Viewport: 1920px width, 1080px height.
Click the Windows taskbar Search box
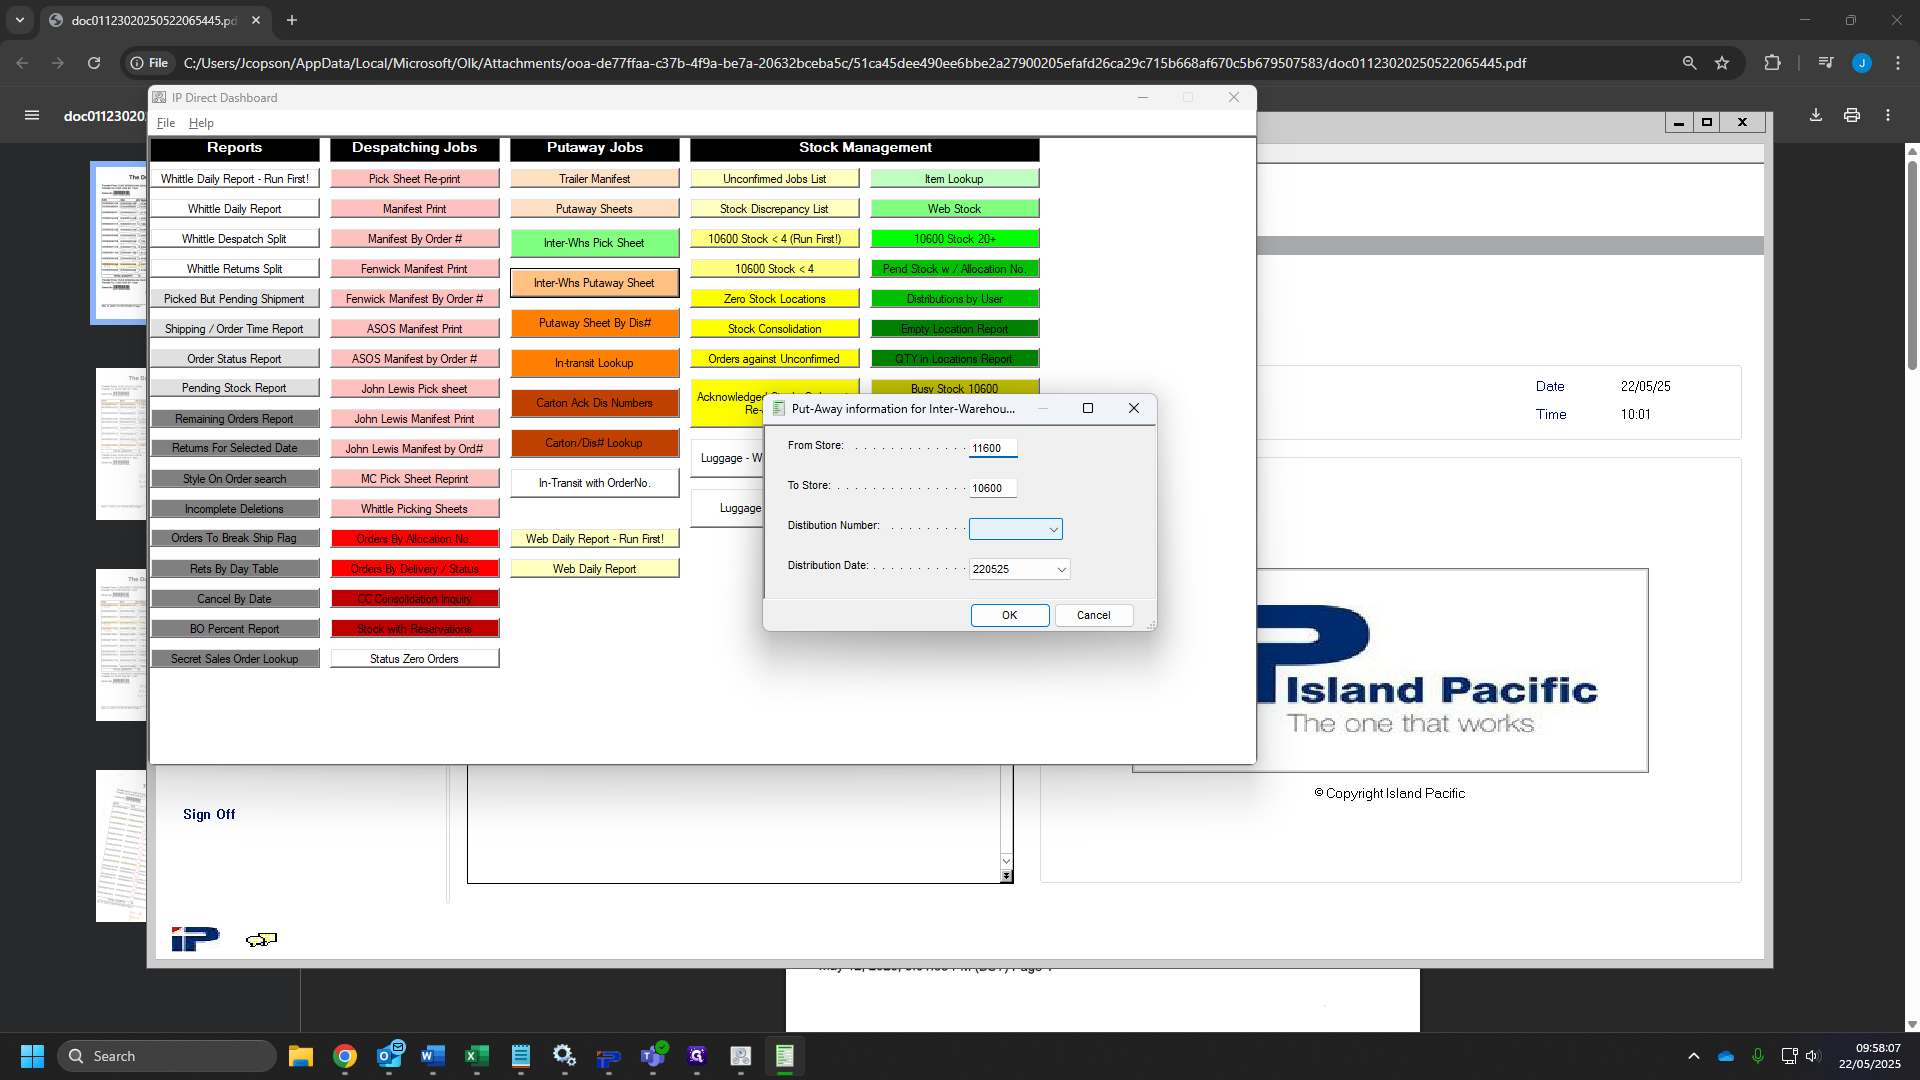click(167, 1056)
